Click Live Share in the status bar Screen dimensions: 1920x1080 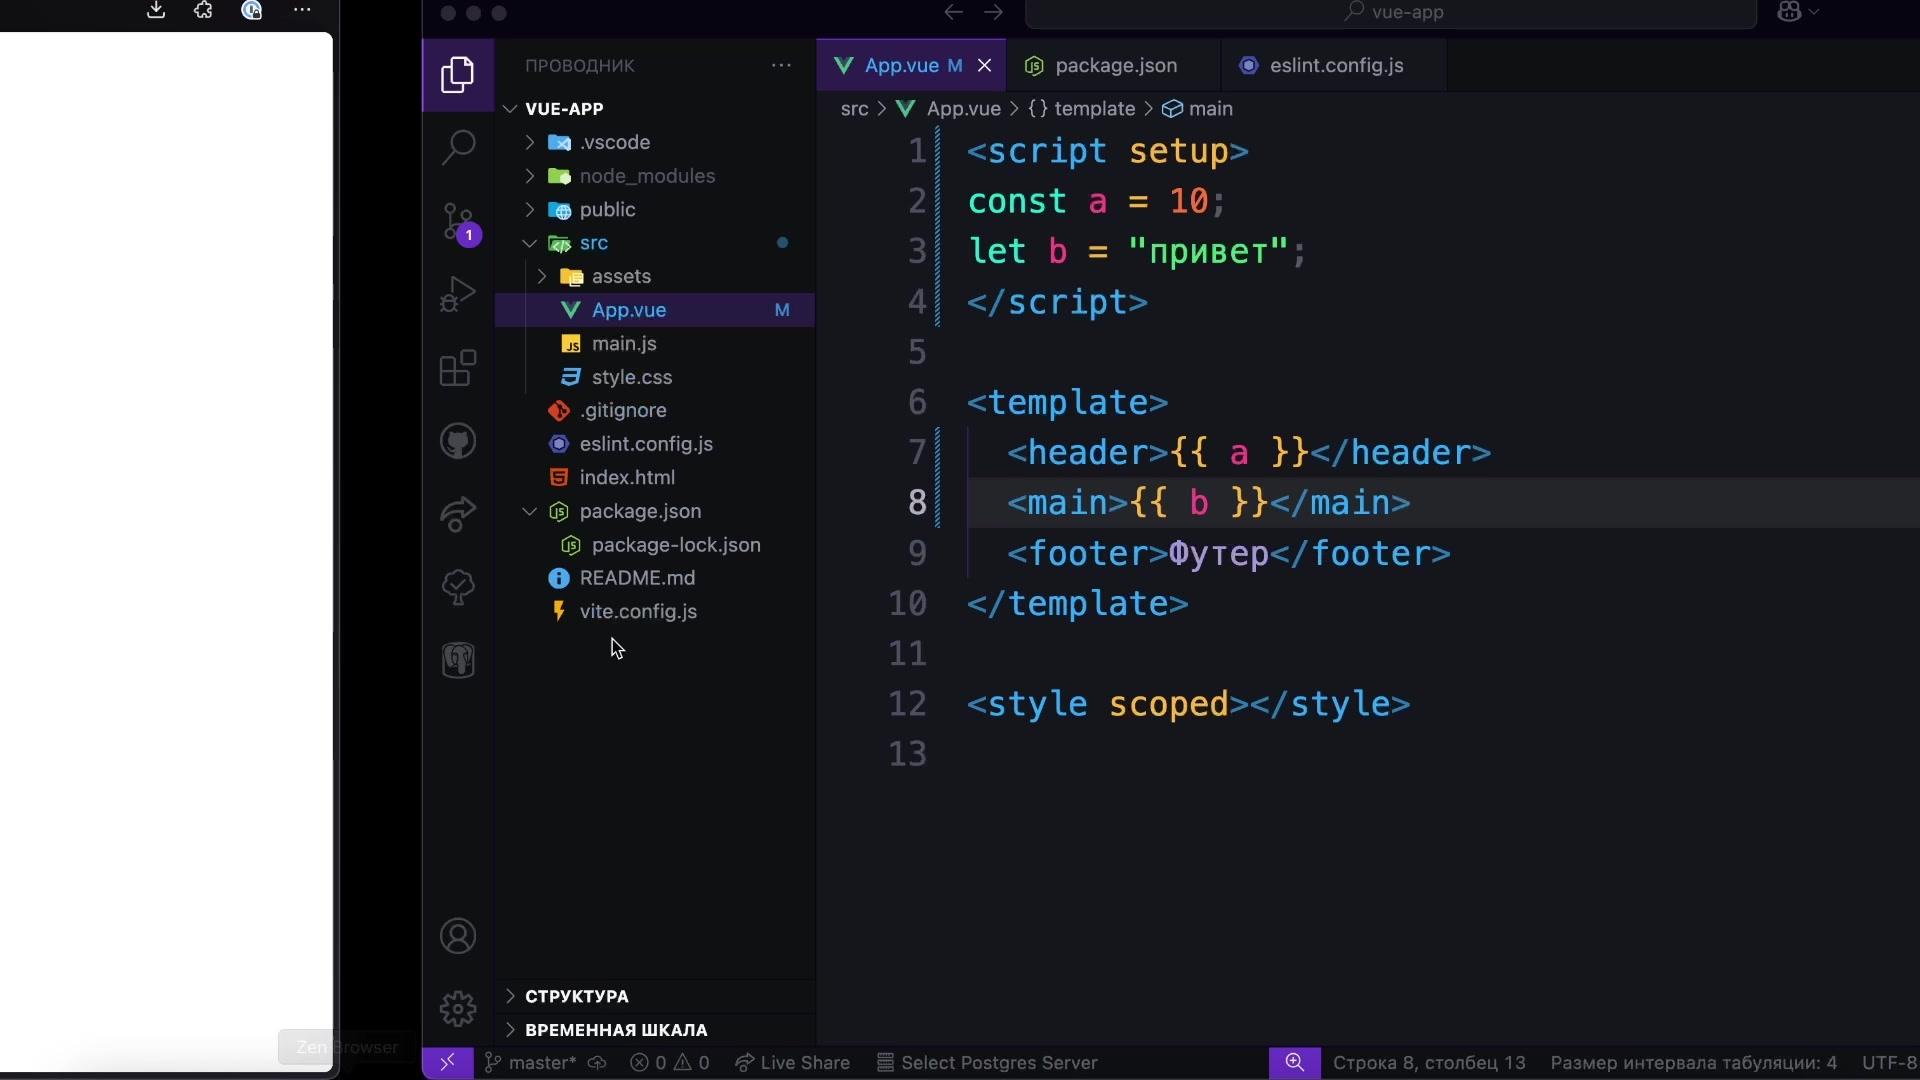point(792,1062)
